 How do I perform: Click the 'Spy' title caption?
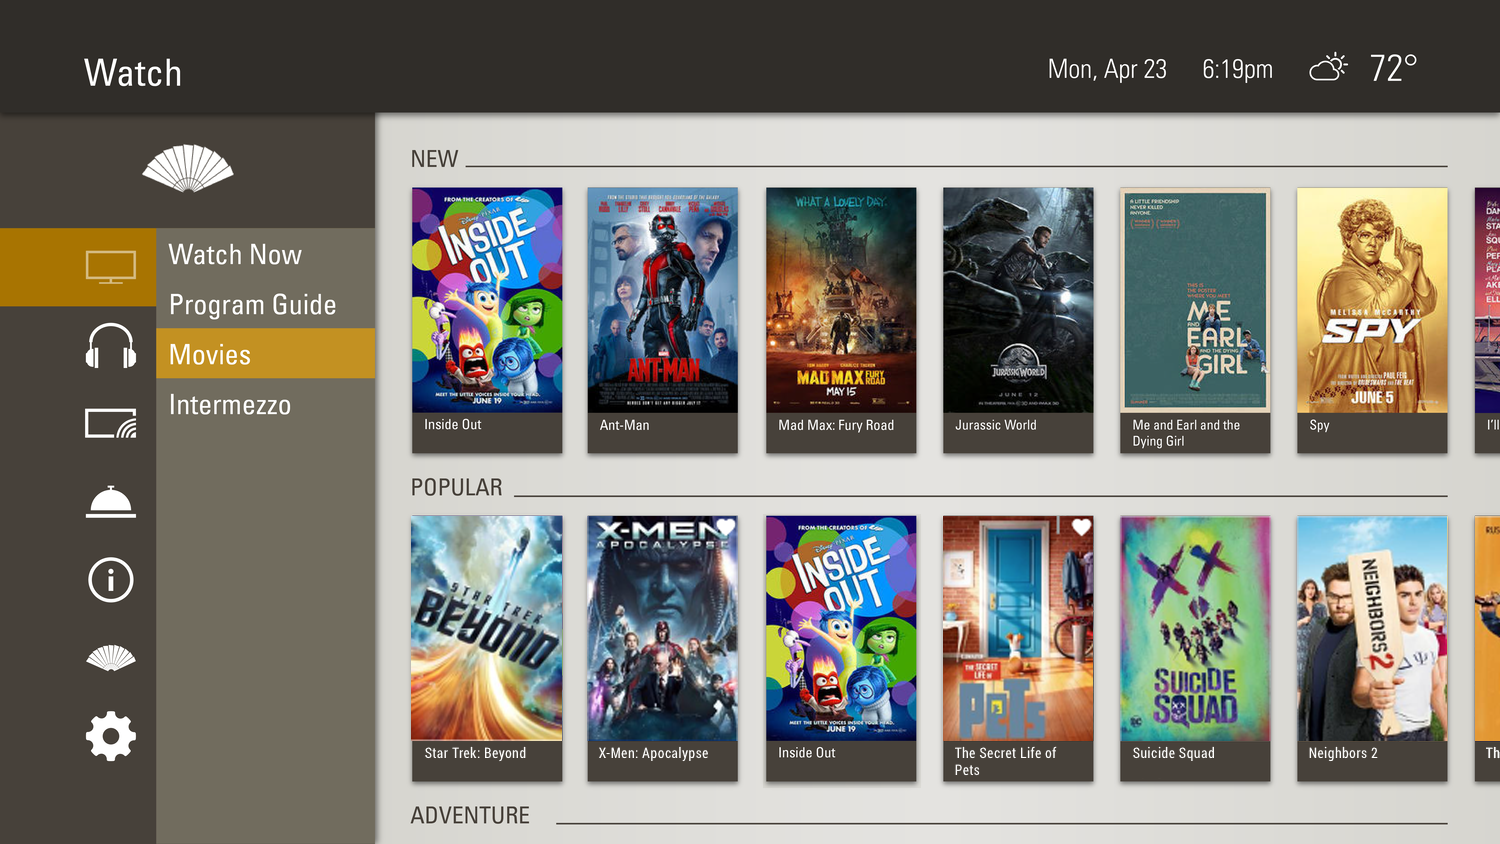[1319, 425]
